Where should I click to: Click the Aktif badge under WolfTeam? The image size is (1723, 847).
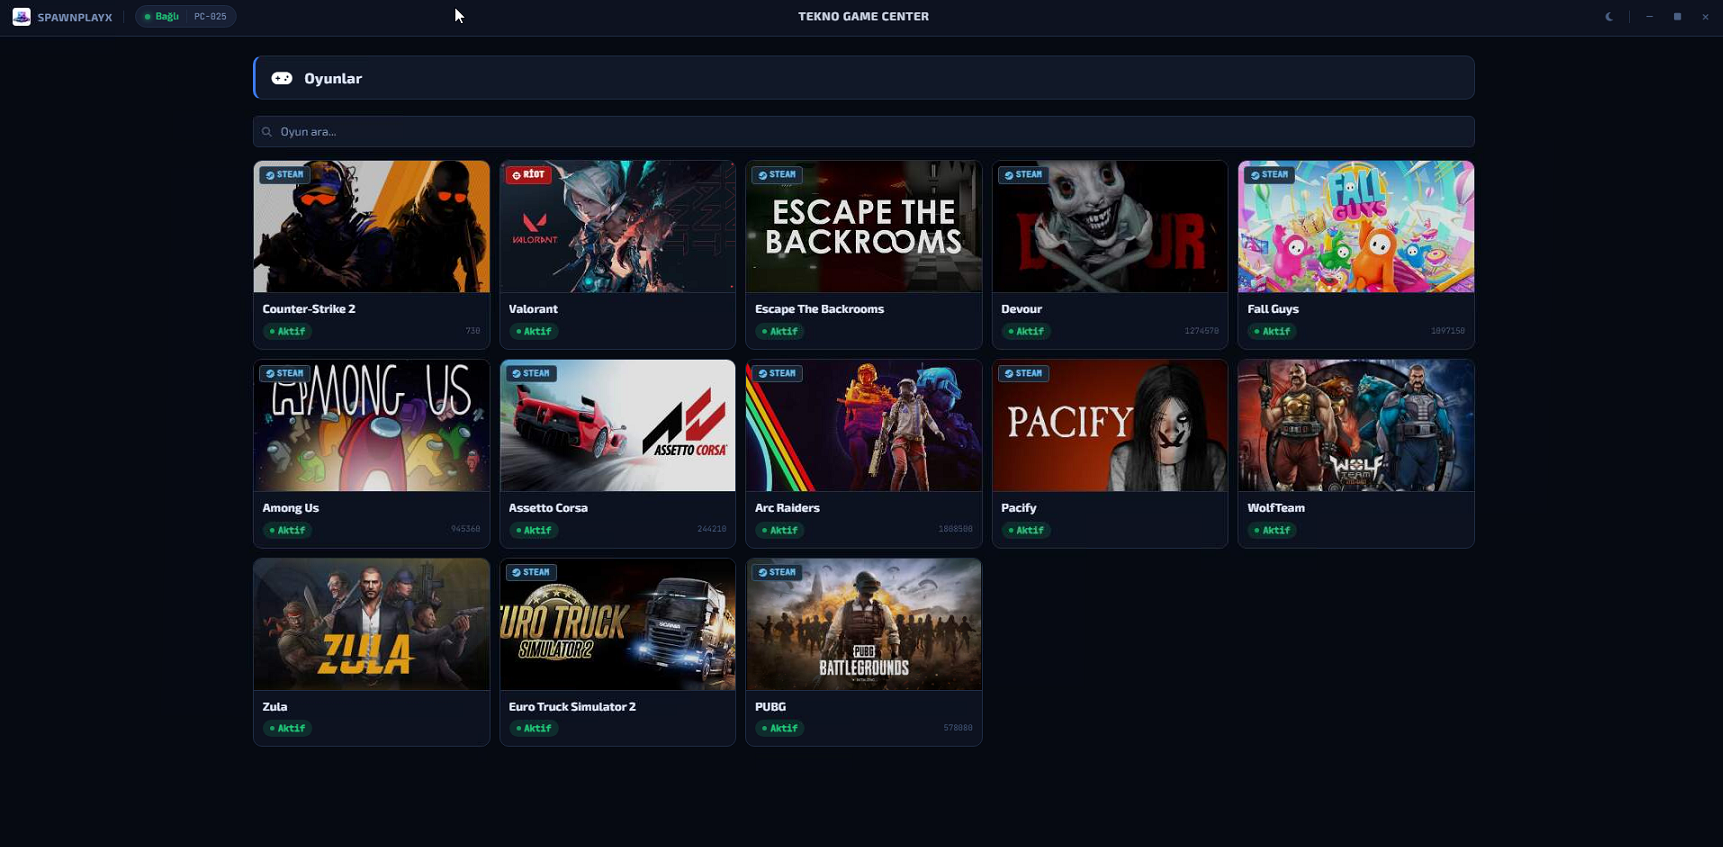click(x=1272, y=530)
